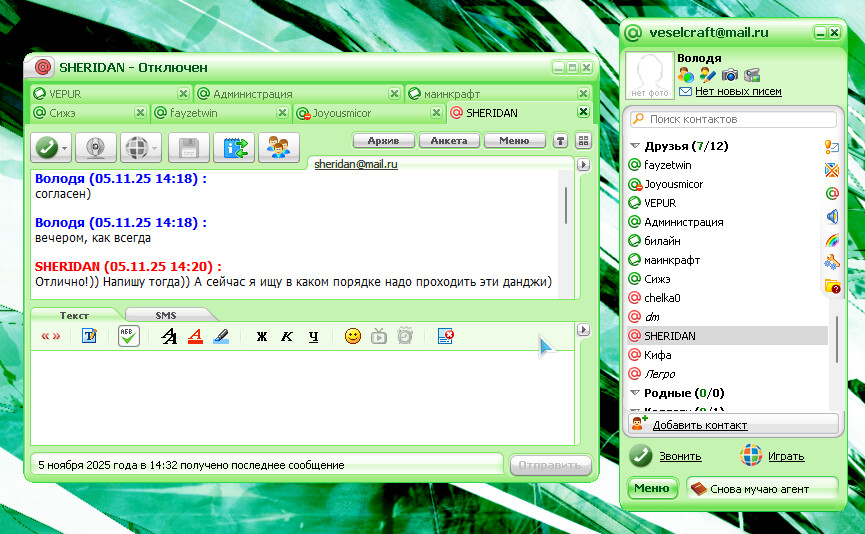Toggle italic text formatting (К)
Image resolution: width=865 pixels, height=534 pixels.
(287, 336)
